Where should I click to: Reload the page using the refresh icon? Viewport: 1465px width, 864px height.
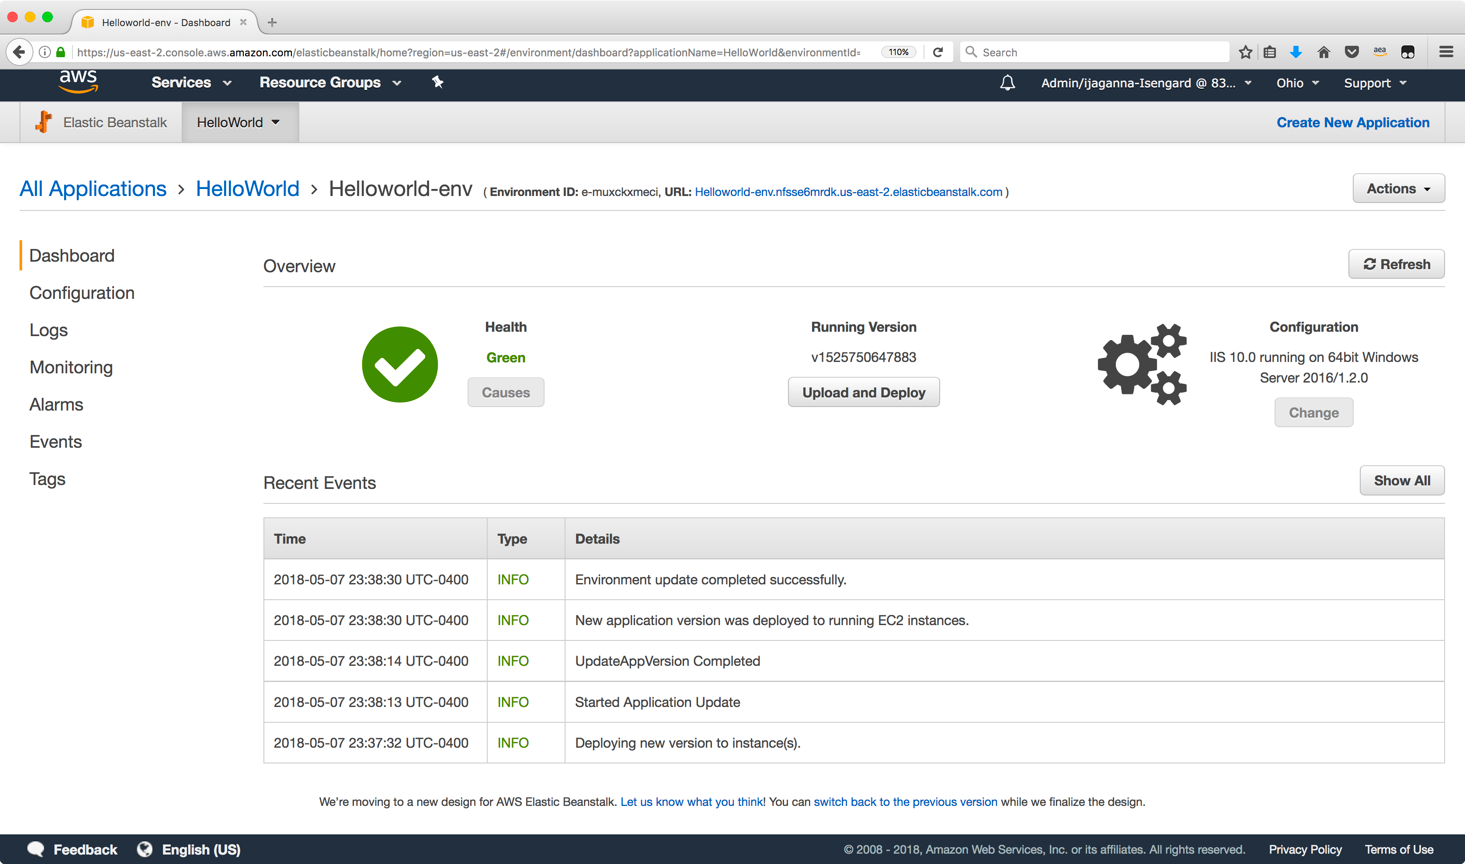938,52
